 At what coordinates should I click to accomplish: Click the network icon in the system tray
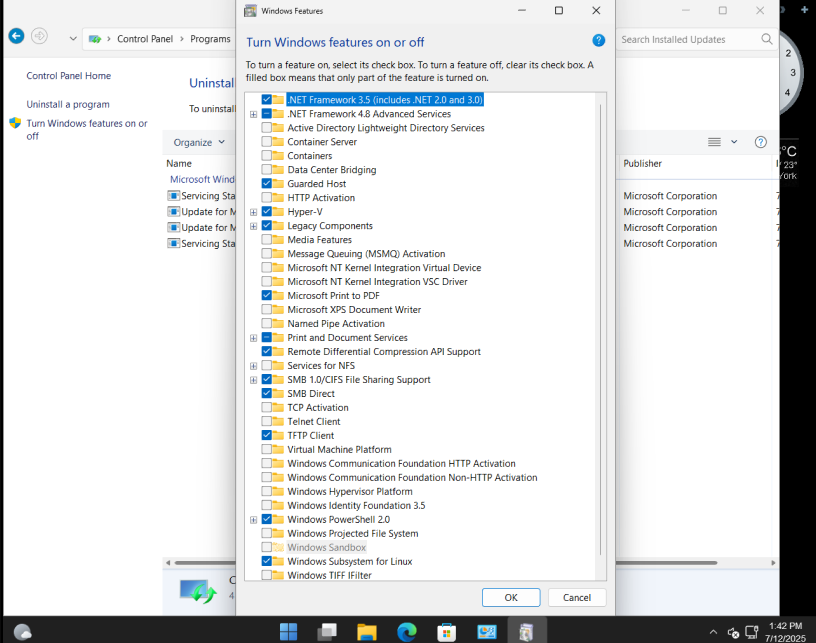[x=751, y=633]
